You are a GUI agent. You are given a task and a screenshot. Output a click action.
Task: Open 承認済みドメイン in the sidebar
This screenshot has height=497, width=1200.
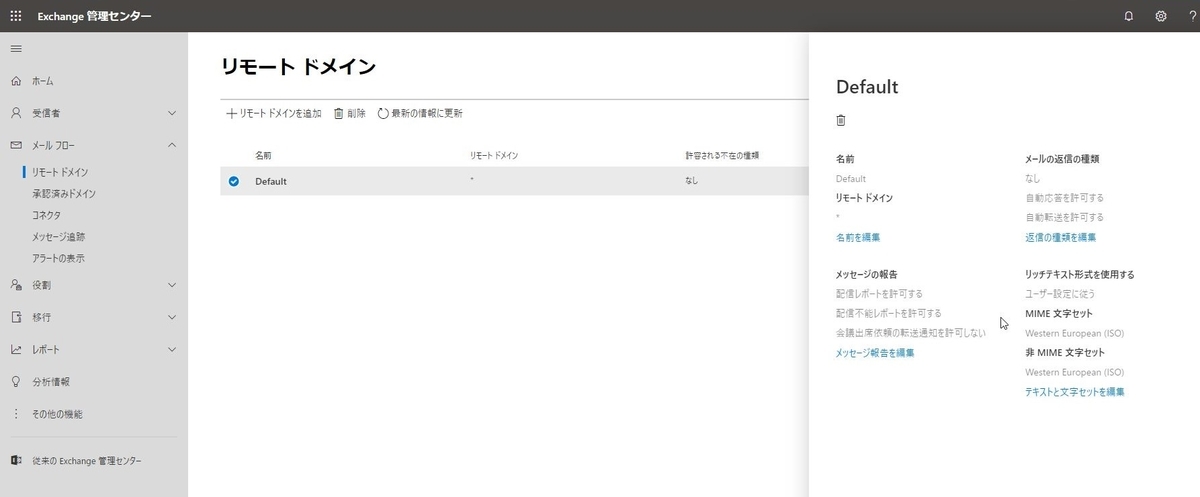tap(64, 194)
